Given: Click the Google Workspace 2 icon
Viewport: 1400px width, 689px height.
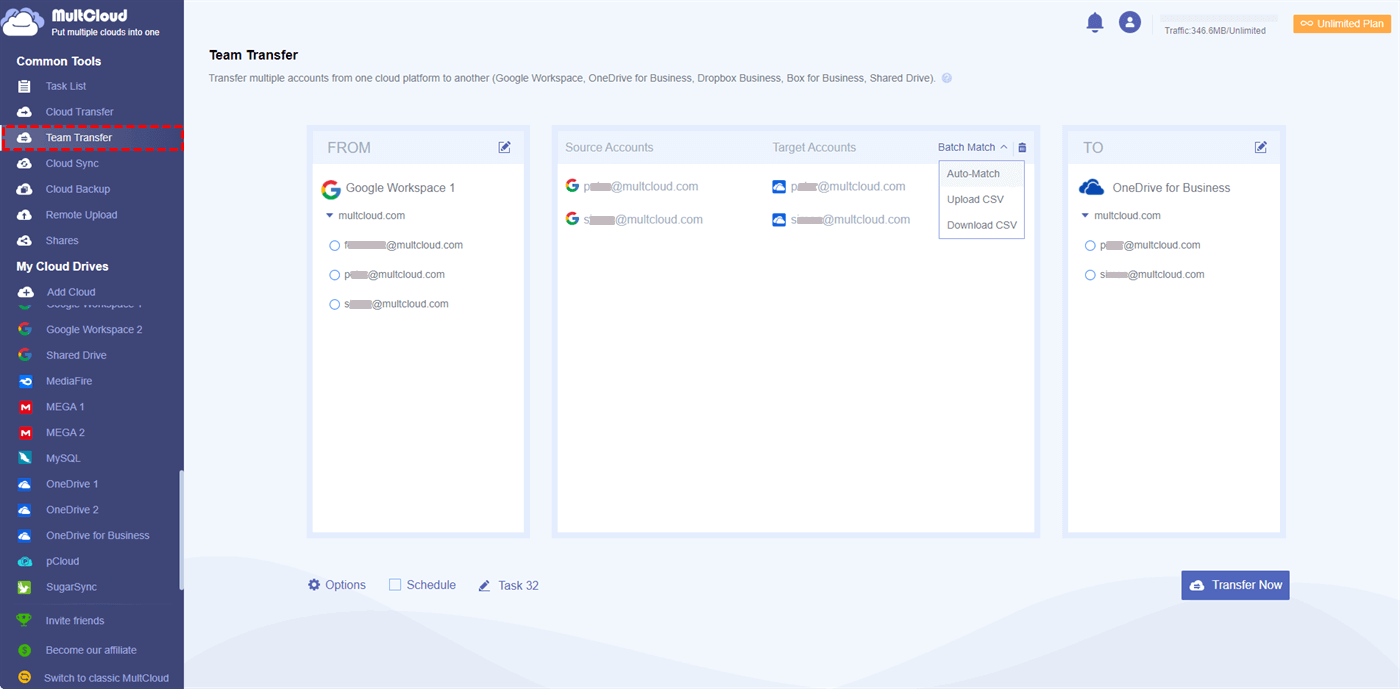Looking at the screenshot, I should pos(25,329).
